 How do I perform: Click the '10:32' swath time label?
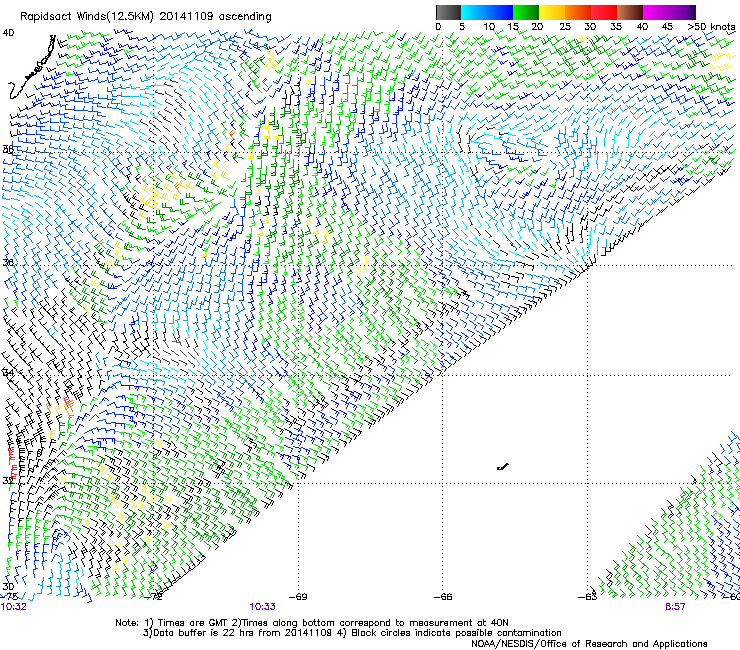(14, 607)
